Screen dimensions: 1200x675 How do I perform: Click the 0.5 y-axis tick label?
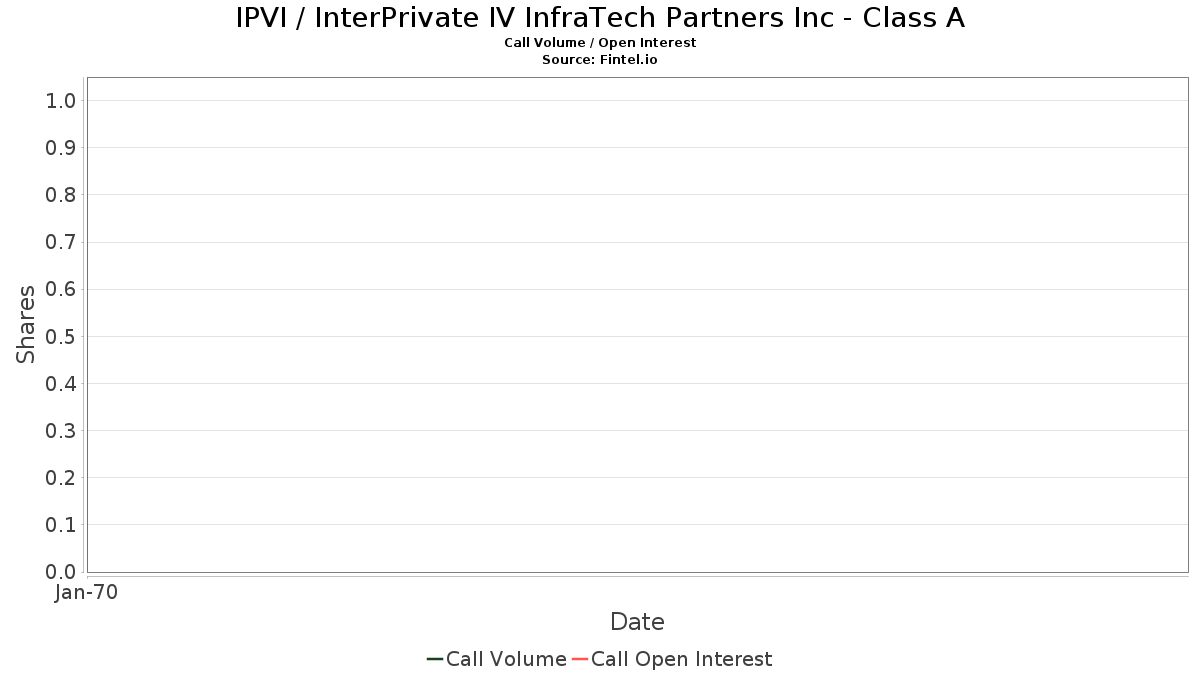click(61, 336)
